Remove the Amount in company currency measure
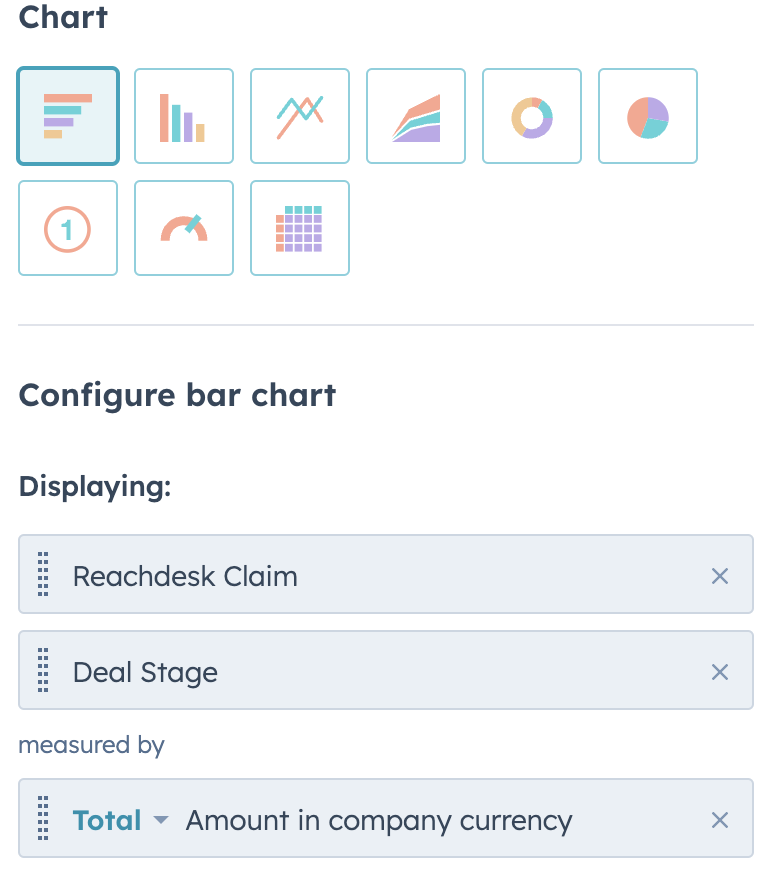Screen dimensions: 768x870 (720, 820)
